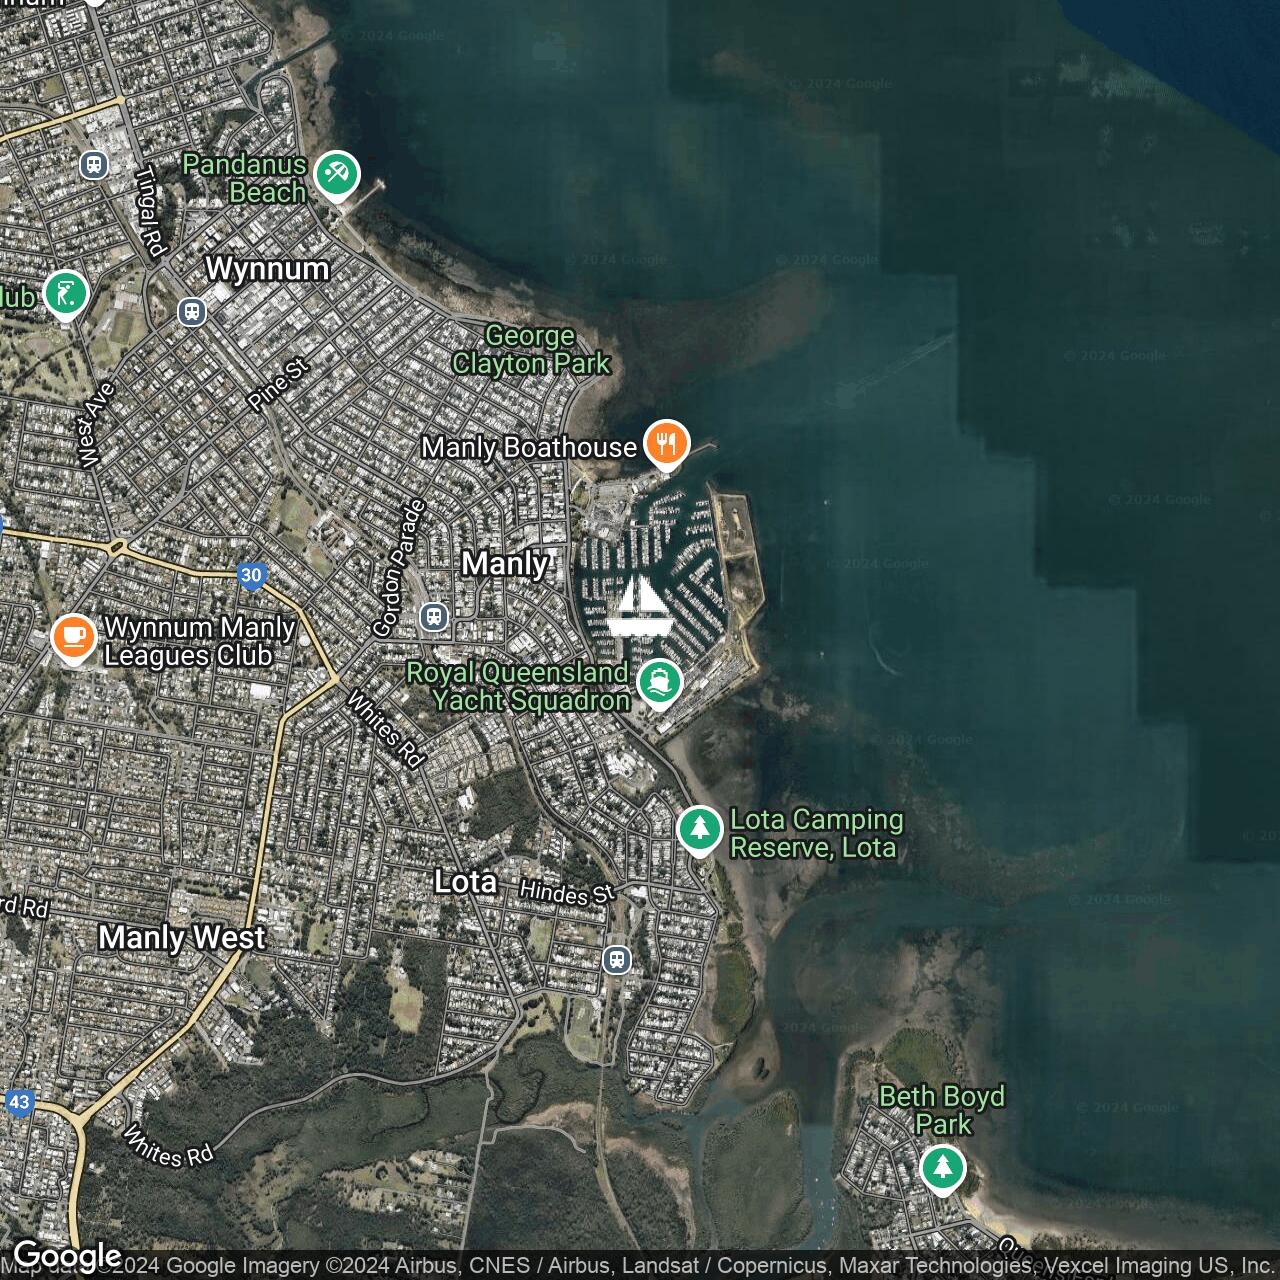Viewport: 1280px width, 1280px height.
Task: Select the train station icon near Tingal Rd
Action: point(95,164)
